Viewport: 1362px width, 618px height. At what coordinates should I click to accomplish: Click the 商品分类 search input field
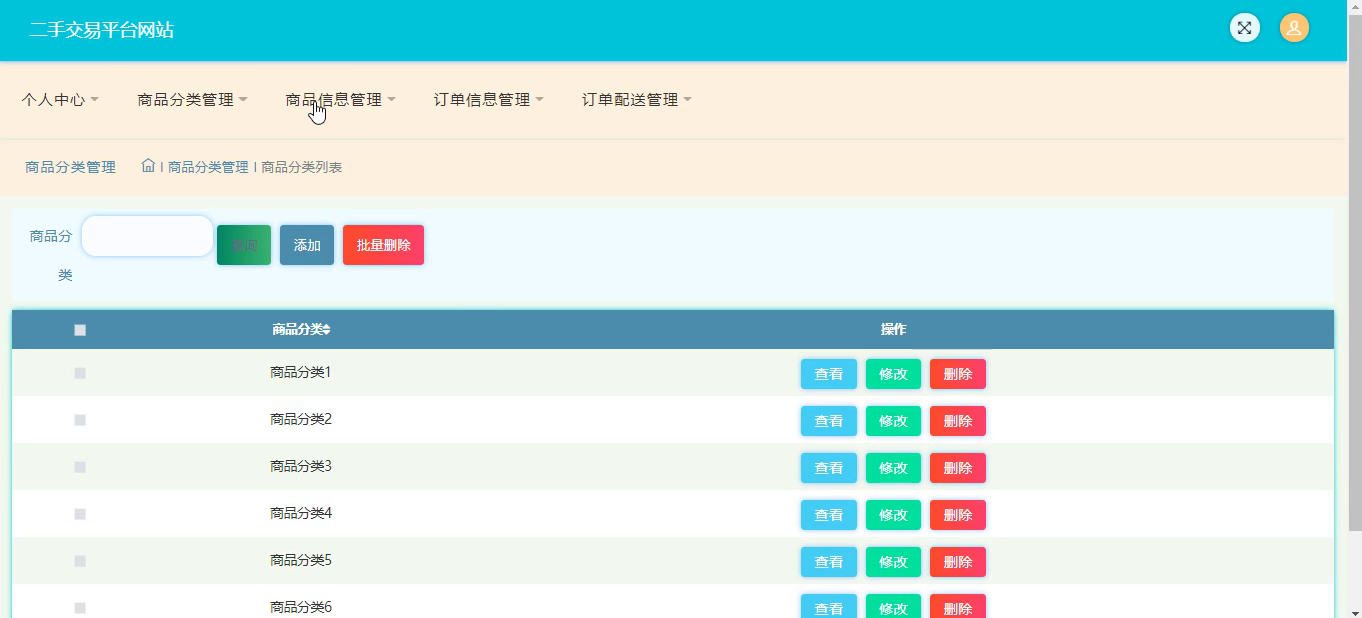[x=147, y=236]
